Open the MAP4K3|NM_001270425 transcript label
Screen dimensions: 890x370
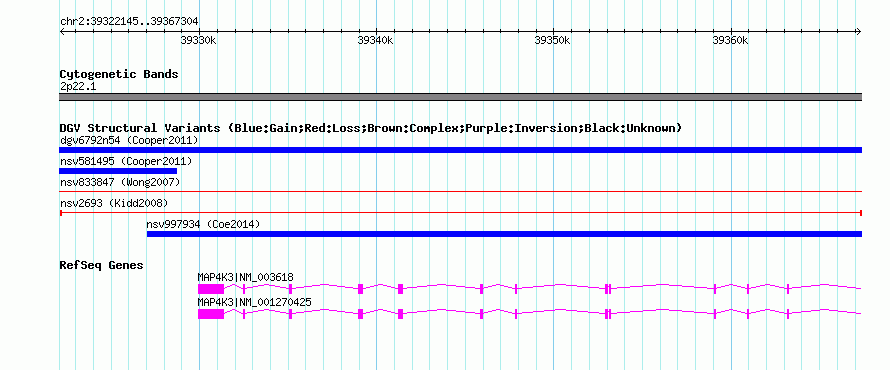[x=254, y=302]
